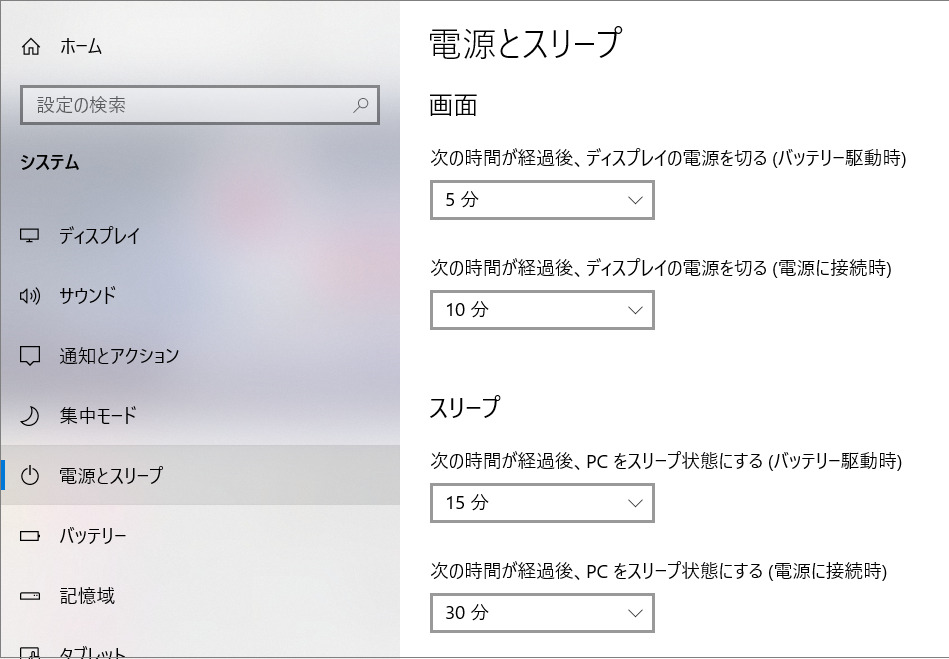Click the 通知とアクション speech bubble icon

tap(30, 356)
